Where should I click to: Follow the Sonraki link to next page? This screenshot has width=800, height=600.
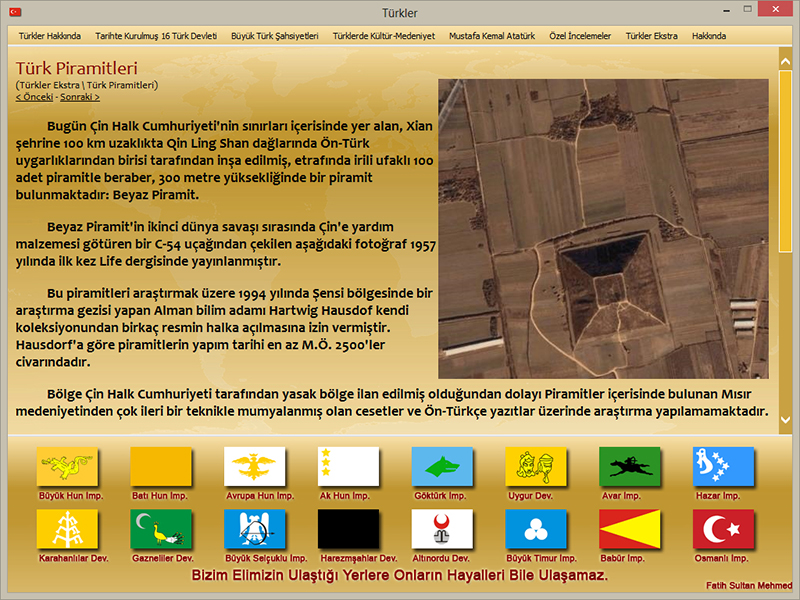80,97
